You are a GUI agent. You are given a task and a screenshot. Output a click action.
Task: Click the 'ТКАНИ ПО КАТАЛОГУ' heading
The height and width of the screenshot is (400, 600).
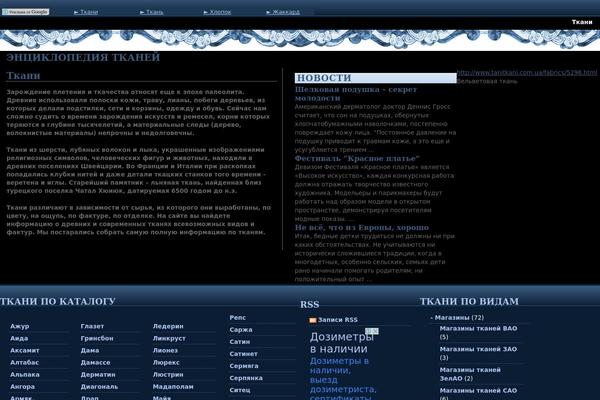pyautogui.click(x=58, y=302)
